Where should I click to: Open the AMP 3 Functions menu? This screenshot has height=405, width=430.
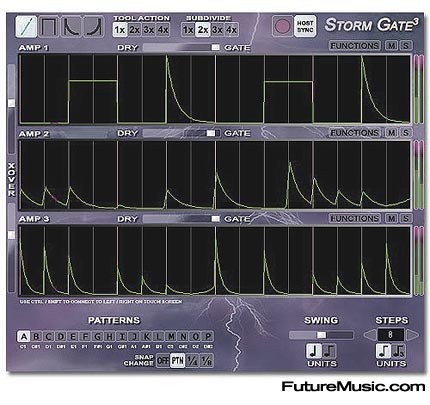click(355, 218)
